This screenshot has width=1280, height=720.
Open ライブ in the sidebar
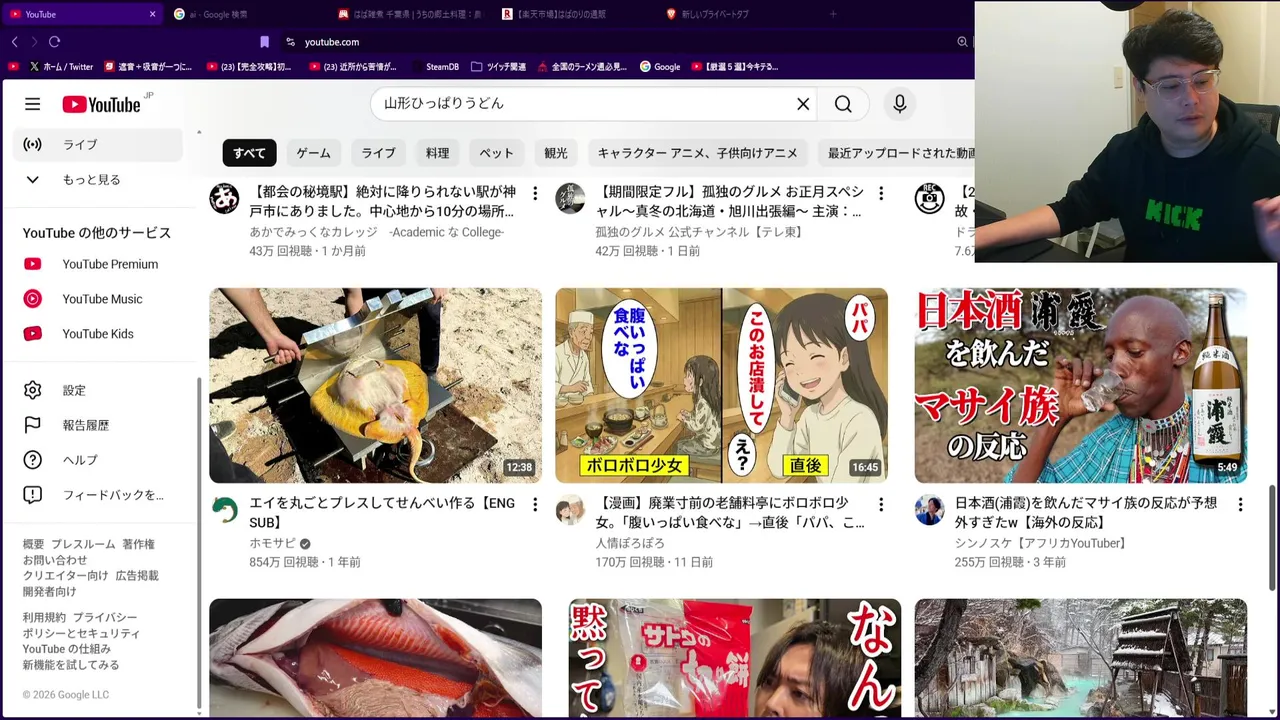point(98,144)
